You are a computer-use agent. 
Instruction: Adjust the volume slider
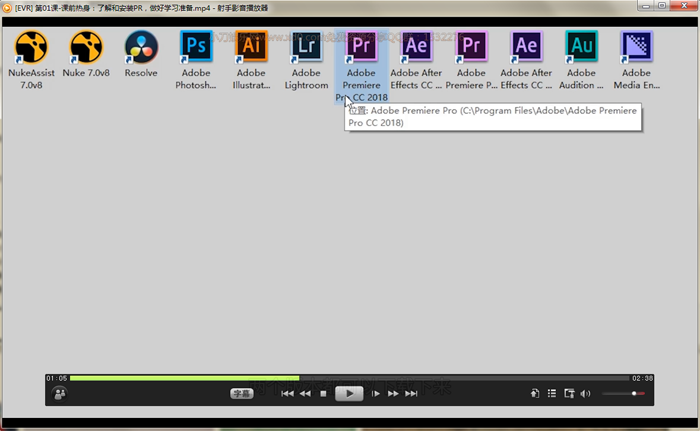coord(623,393)
